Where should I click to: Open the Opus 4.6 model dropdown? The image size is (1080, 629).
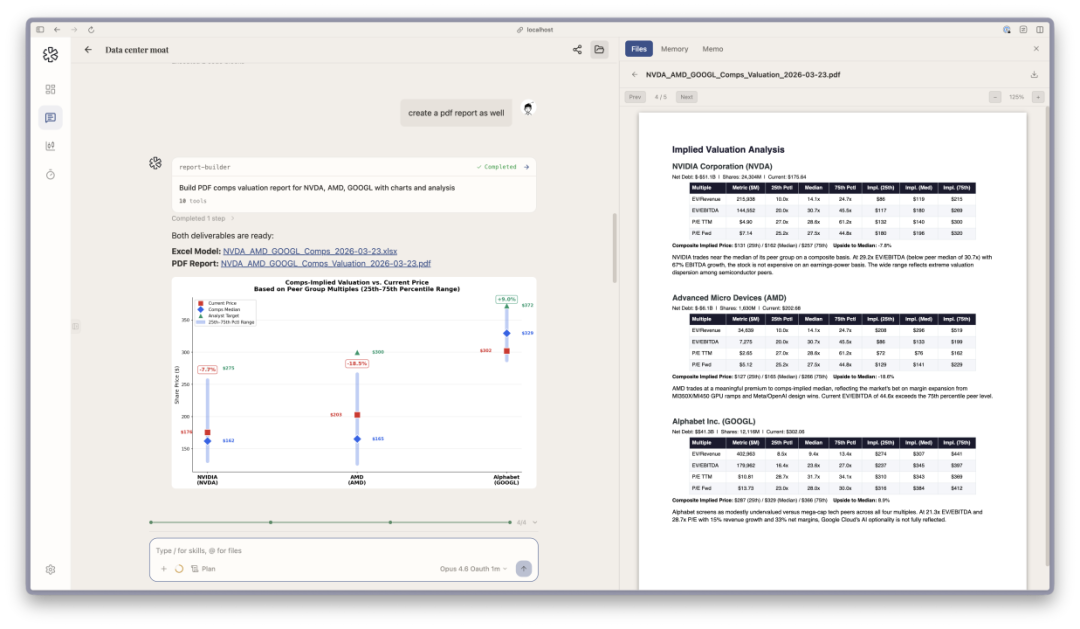pos(473,569)
